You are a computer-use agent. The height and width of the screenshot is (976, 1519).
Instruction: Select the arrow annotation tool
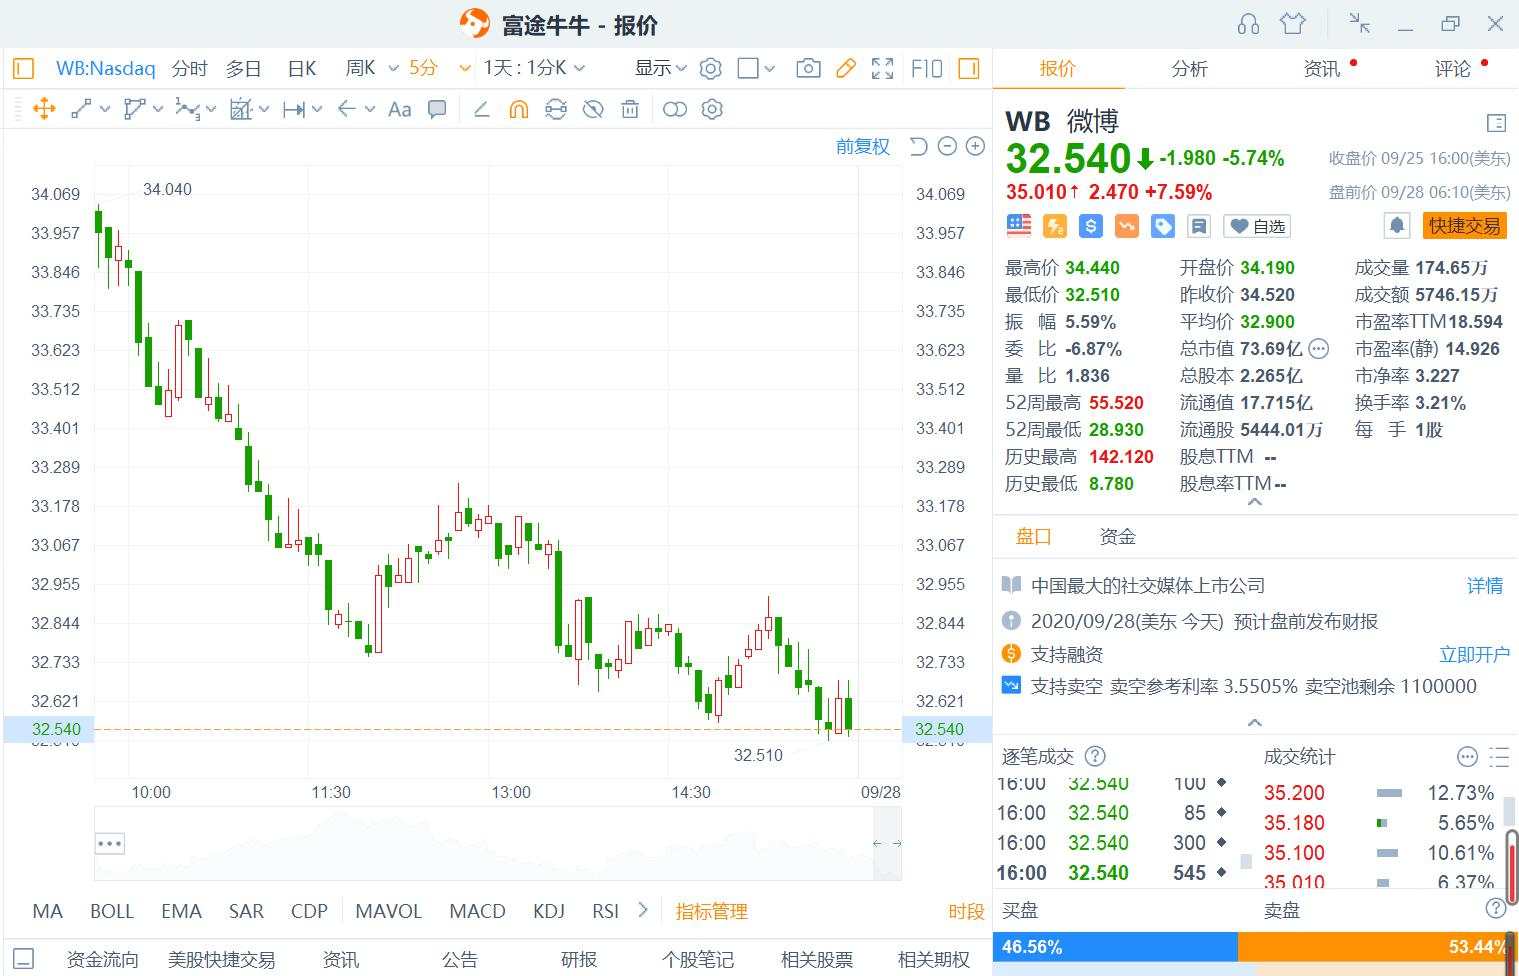pyautogui.click(x=347, y=109)
